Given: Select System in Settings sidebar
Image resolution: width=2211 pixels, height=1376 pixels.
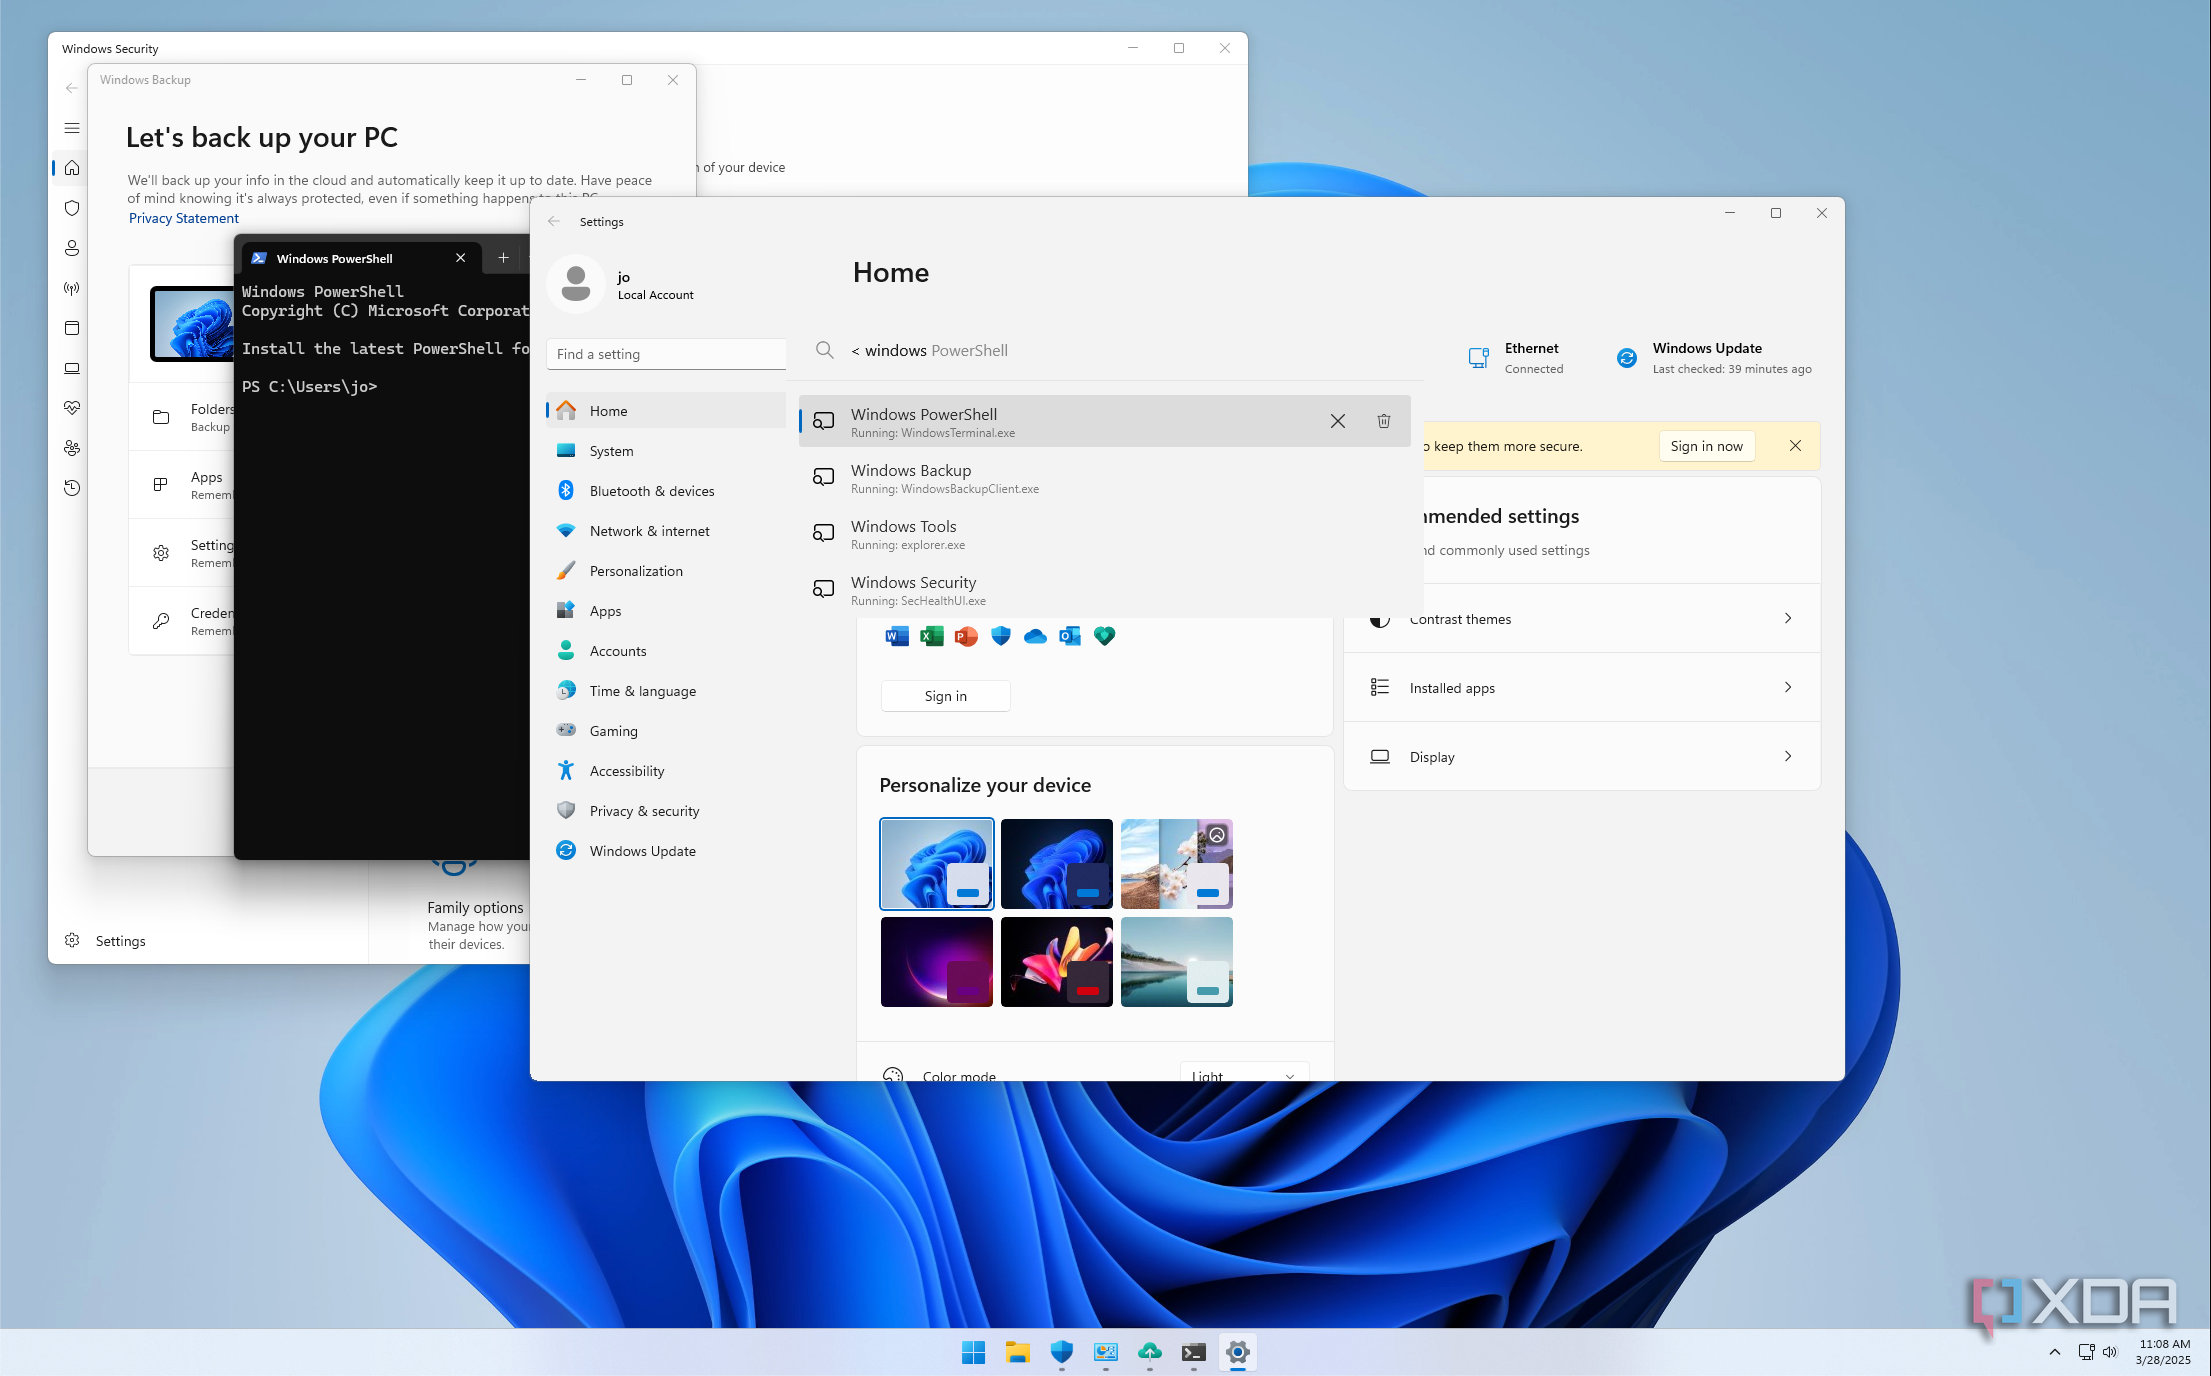Looking at the screenshot, I should 666,451.
